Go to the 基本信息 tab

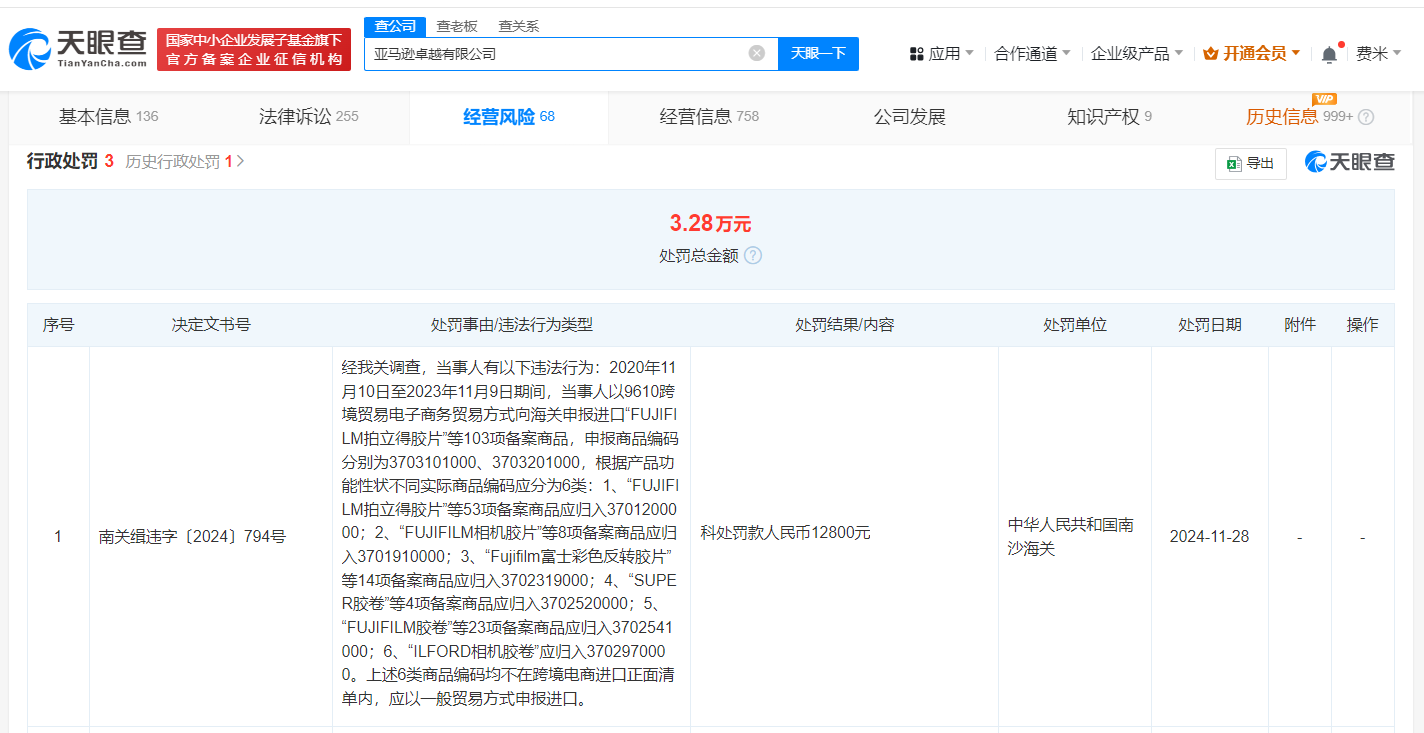[x=108, y=117]
